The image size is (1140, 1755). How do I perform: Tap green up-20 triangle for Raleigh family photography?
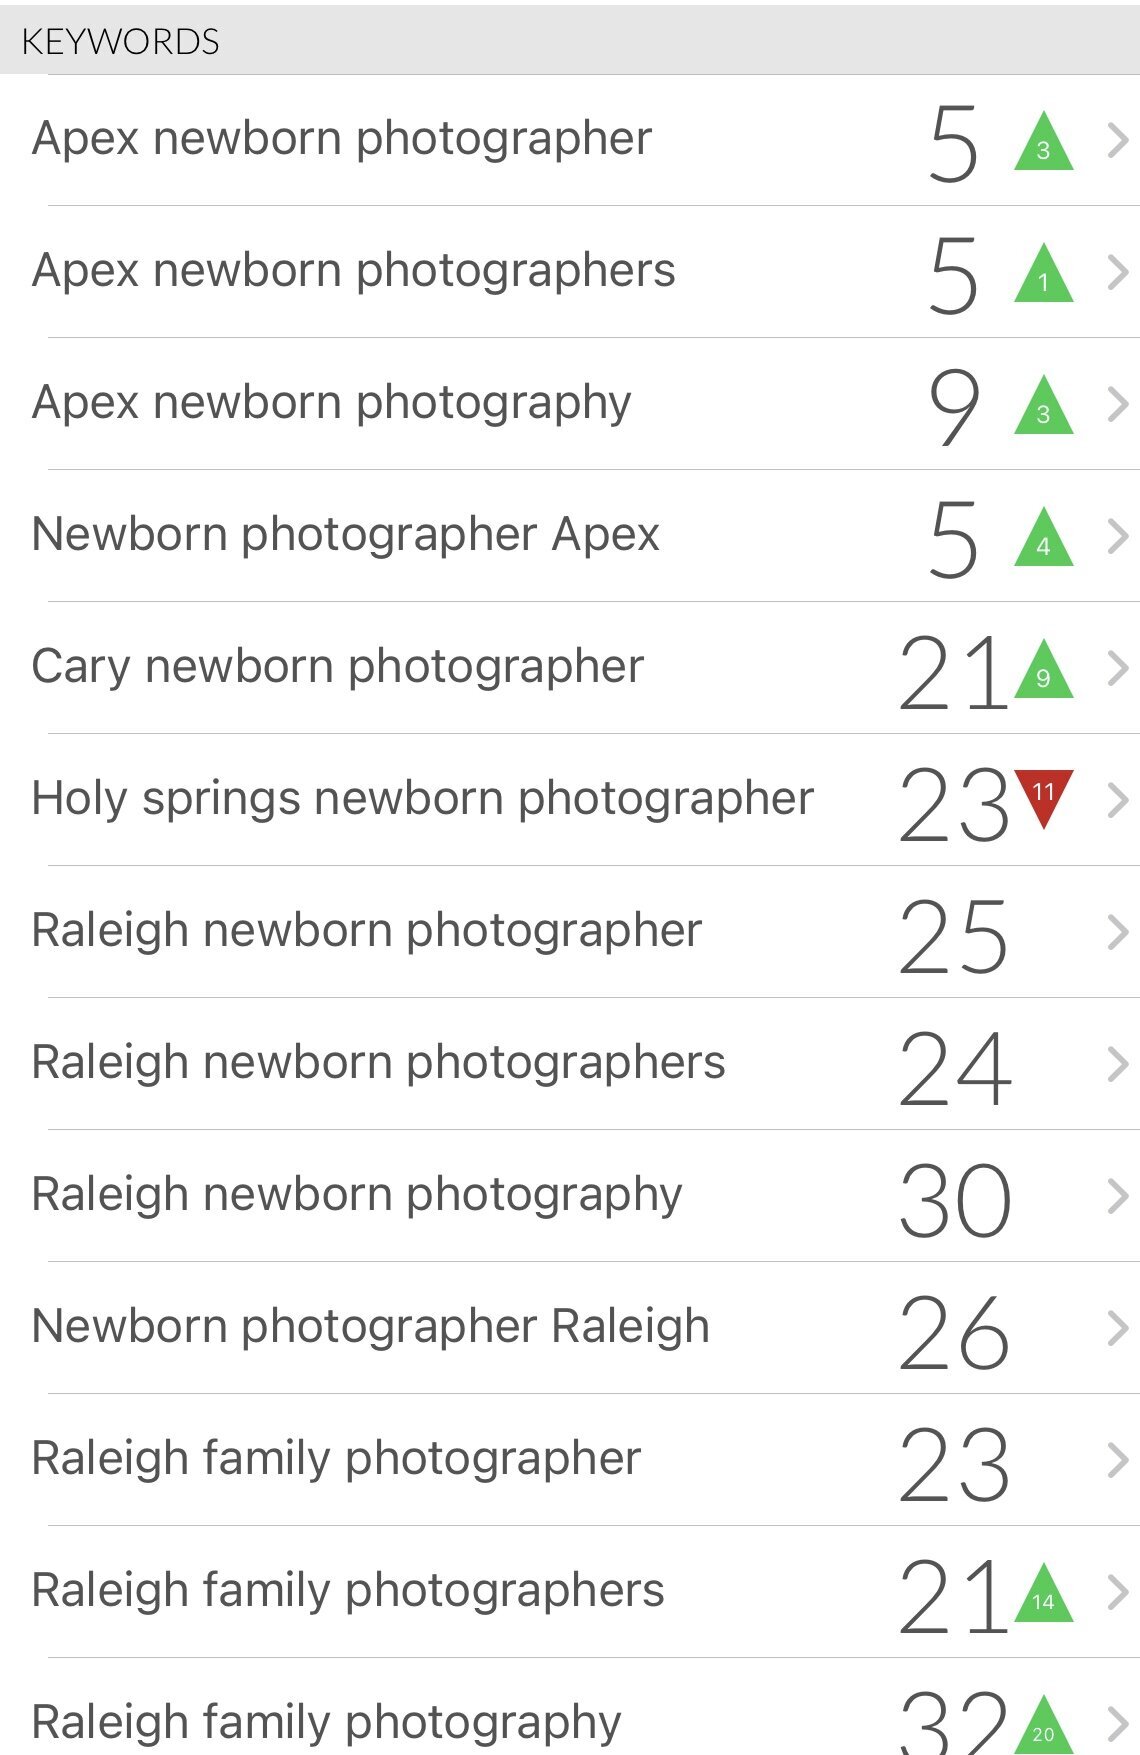[1043, 1728]
